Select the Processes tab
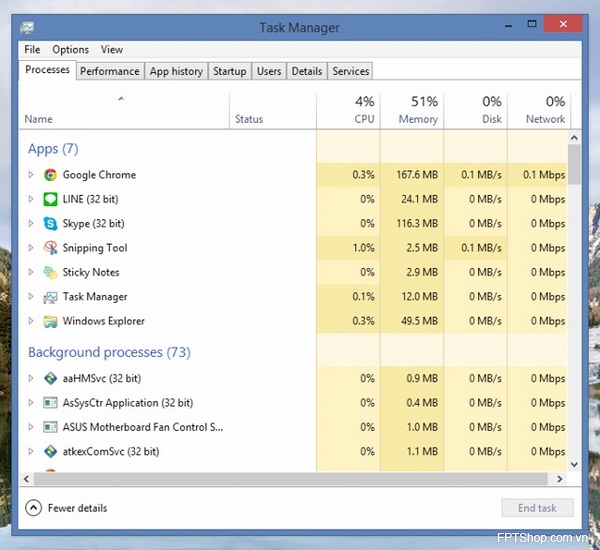Image resolution: width=600 pixels, height=550 pixels. tap(47, 70)
